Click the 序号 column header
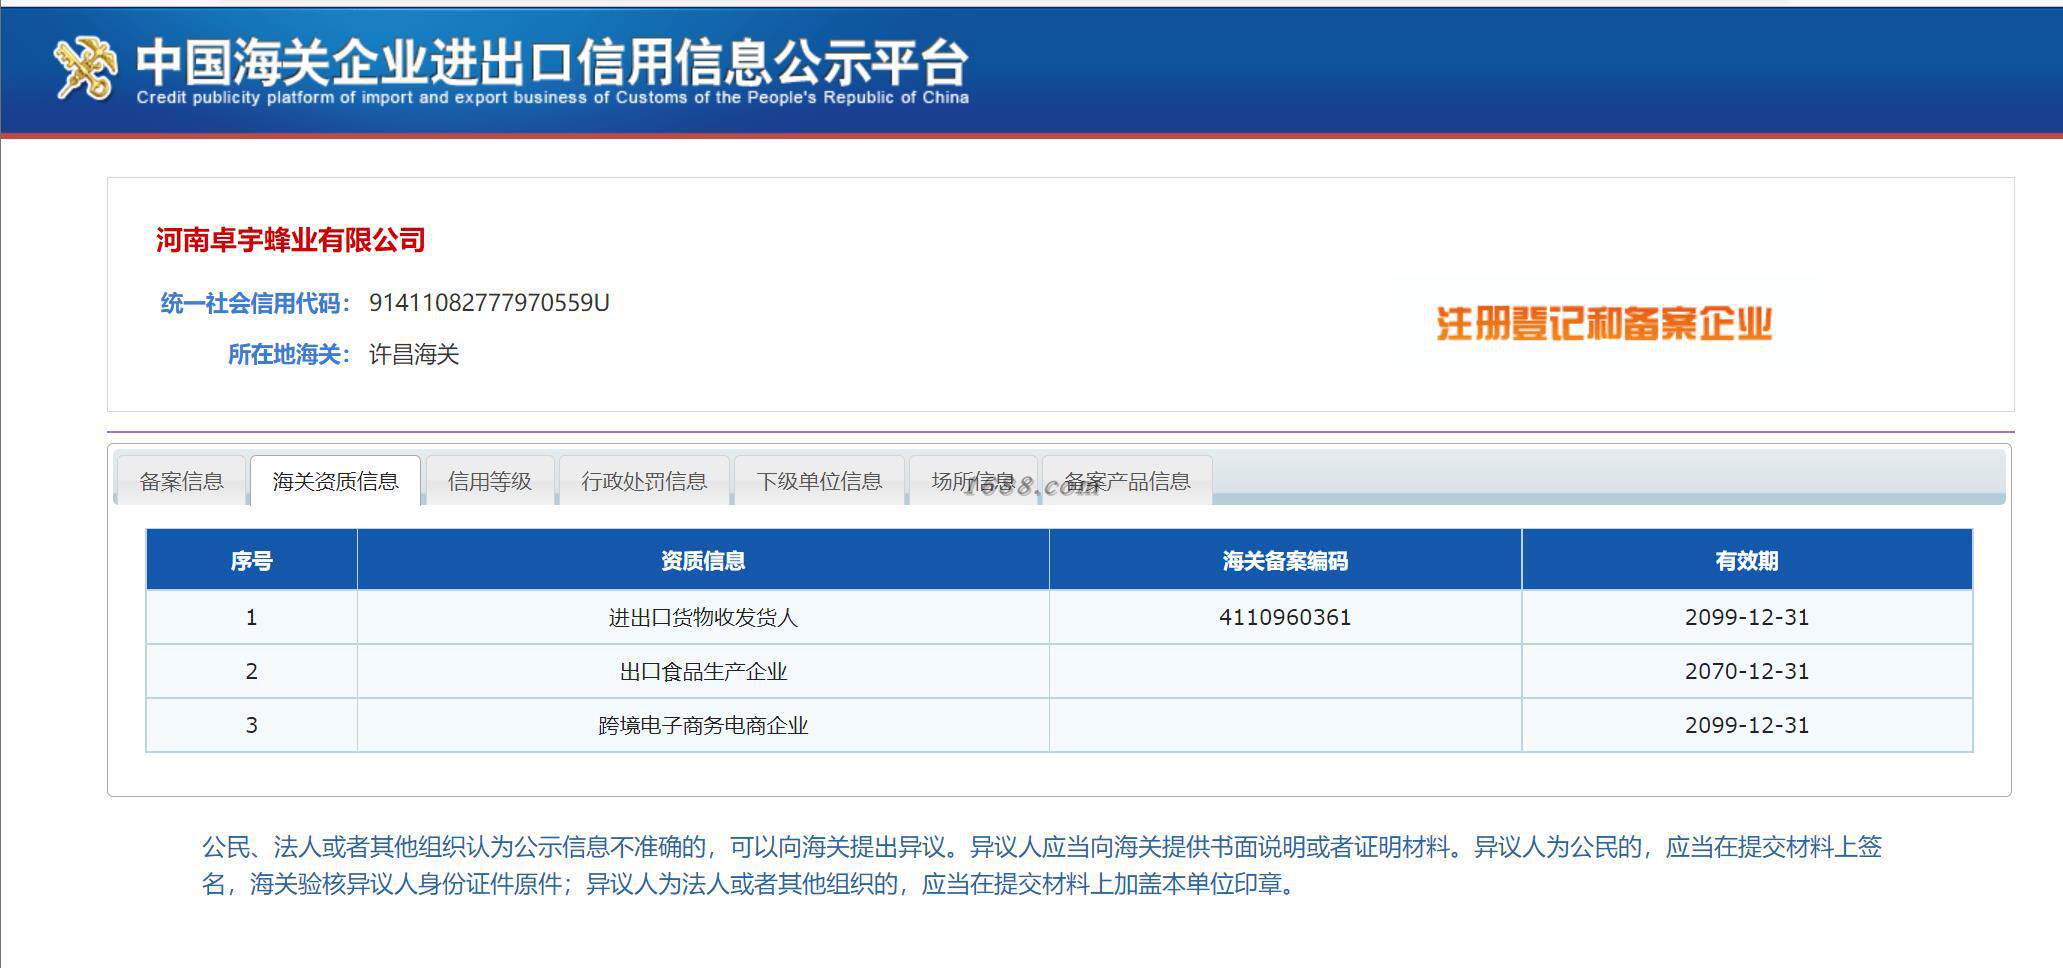This screenshot has width=2063, height=968. tap(251, 560)
